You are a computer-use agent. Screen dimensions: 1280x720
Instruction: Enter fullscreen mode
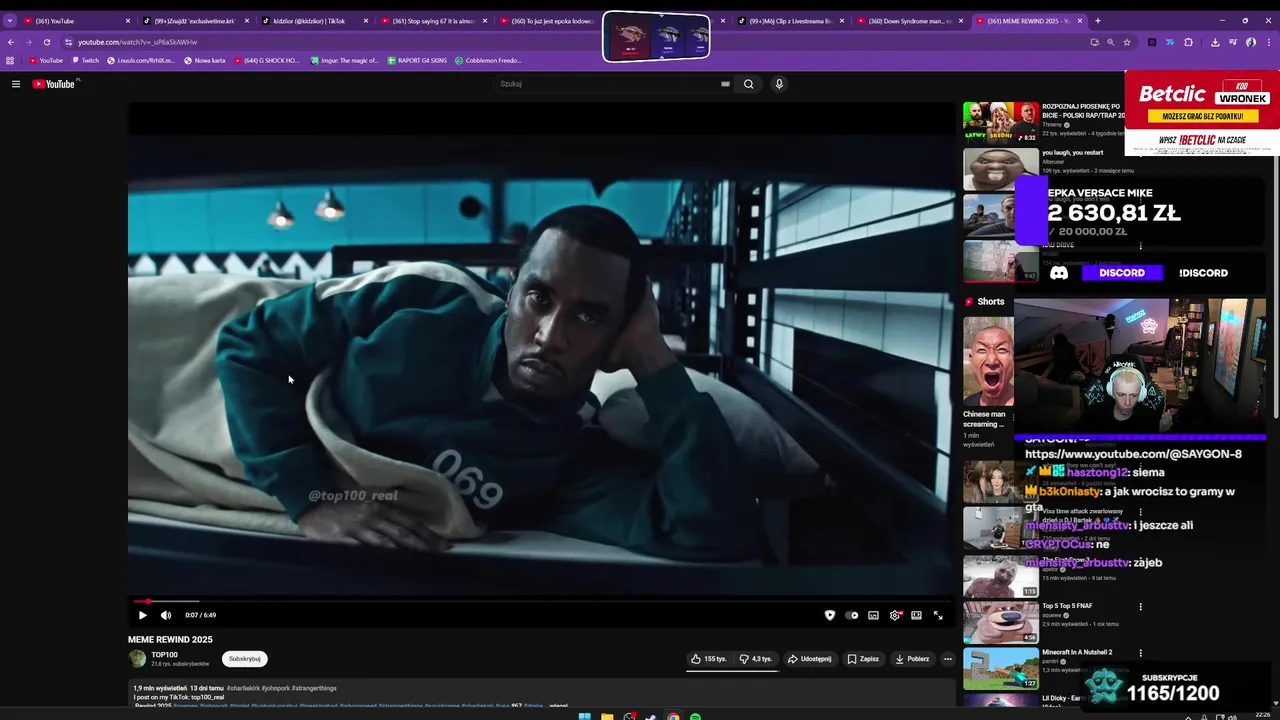pos(938,615)
